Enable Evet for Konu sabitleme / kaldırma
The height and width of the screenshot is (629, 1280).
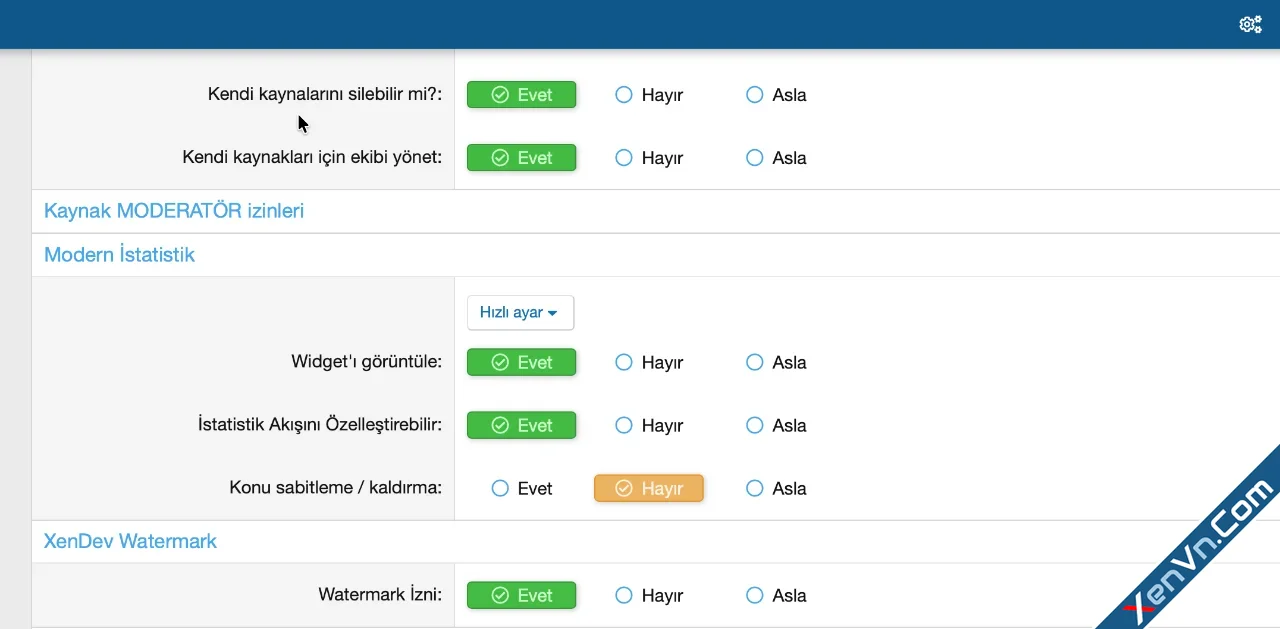[500, 488]
